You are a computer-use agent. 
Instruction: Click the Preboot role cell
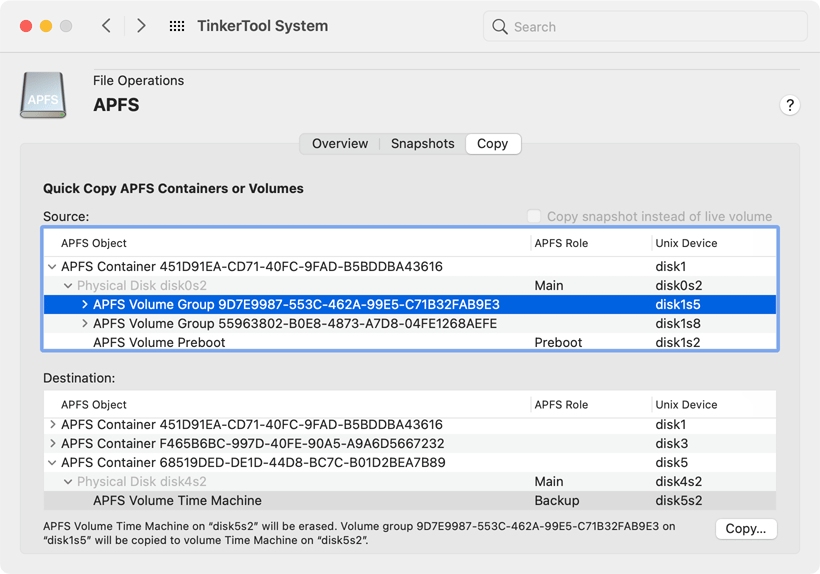[558, 342]
